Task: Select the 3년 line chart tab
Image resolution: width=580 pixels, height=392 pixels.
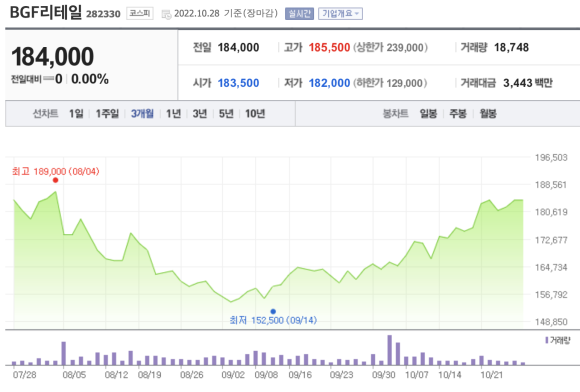Action: [x=199, y=114]
